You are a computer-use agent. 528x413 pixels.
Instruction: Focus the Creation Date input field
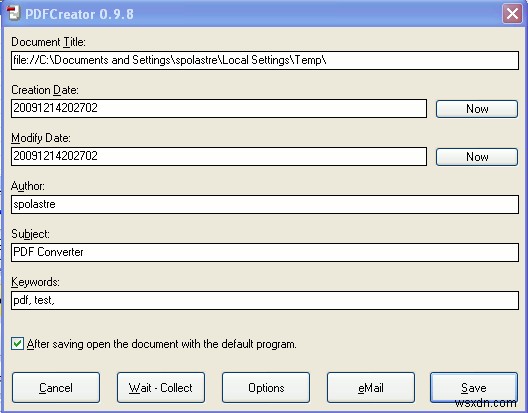pos(219,108)
